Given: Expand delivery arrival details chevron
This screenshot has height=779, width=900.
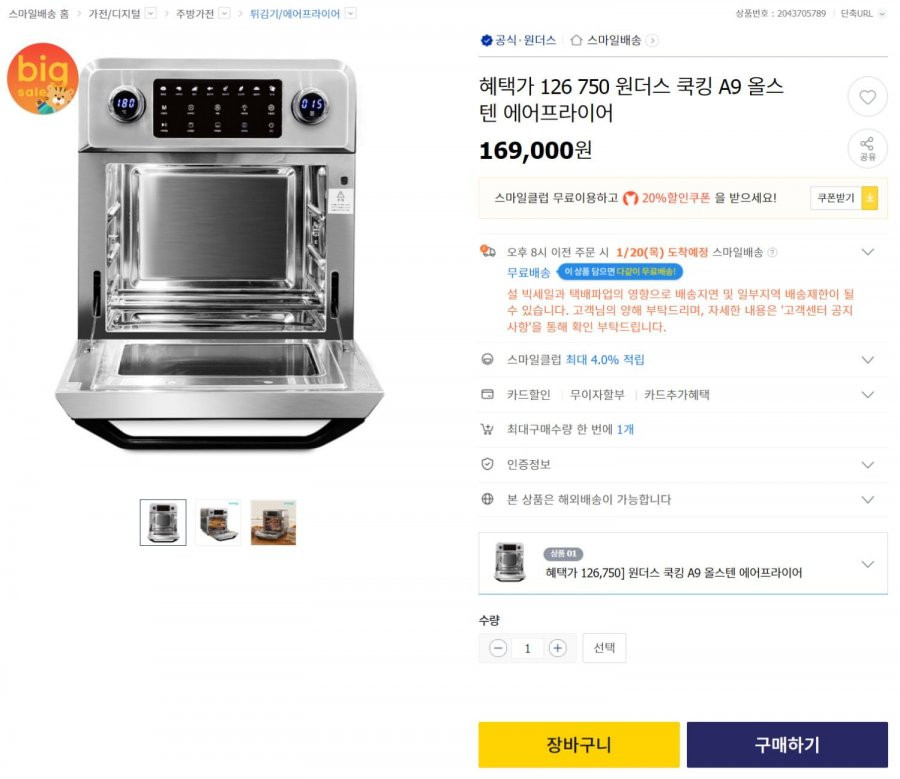Looking at the screenshot, I should pyautogui.click(x=868, y=252).
